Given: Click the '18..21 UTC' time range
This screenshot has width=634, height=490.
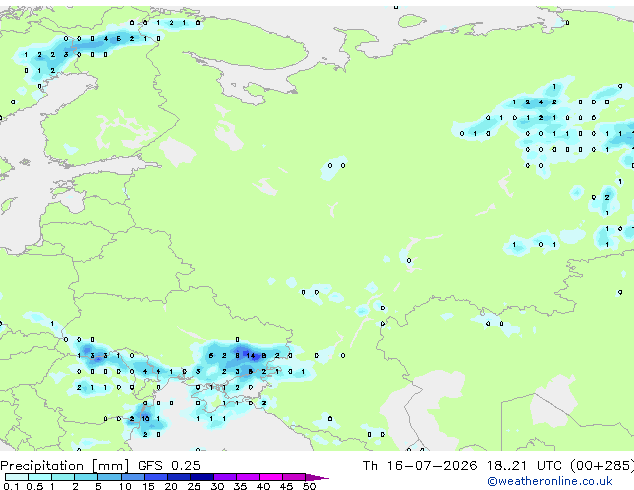Looking at the screenshot, I should (524, 466).
